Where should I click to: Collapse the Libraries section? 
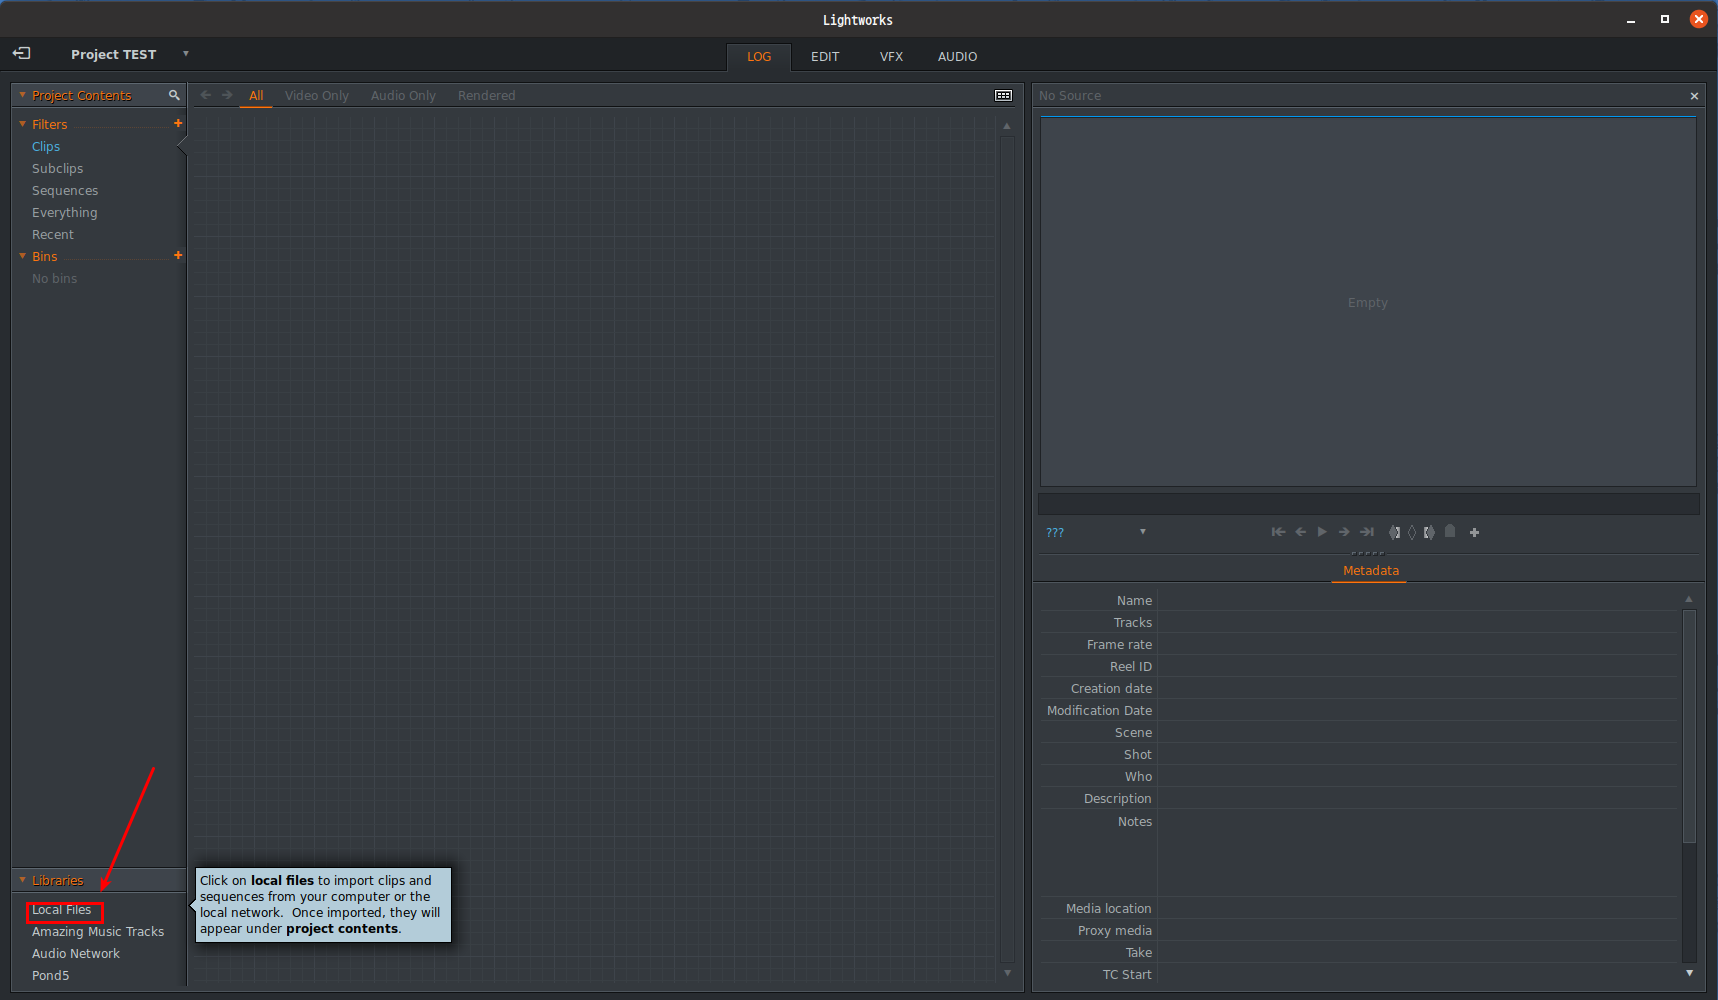[22, 880]
